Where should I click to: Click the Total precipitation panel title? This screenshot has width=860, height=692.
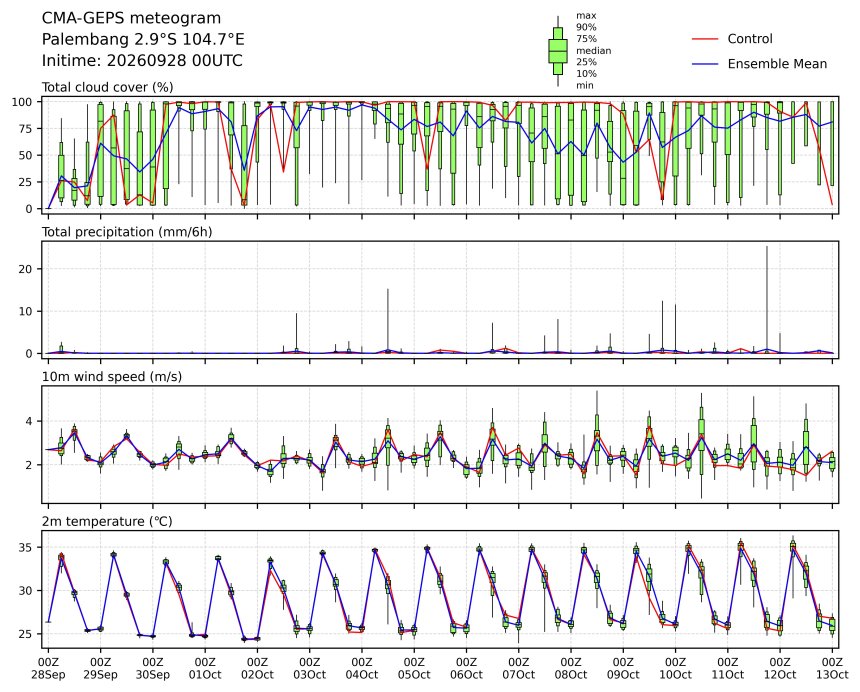(127, 232)
